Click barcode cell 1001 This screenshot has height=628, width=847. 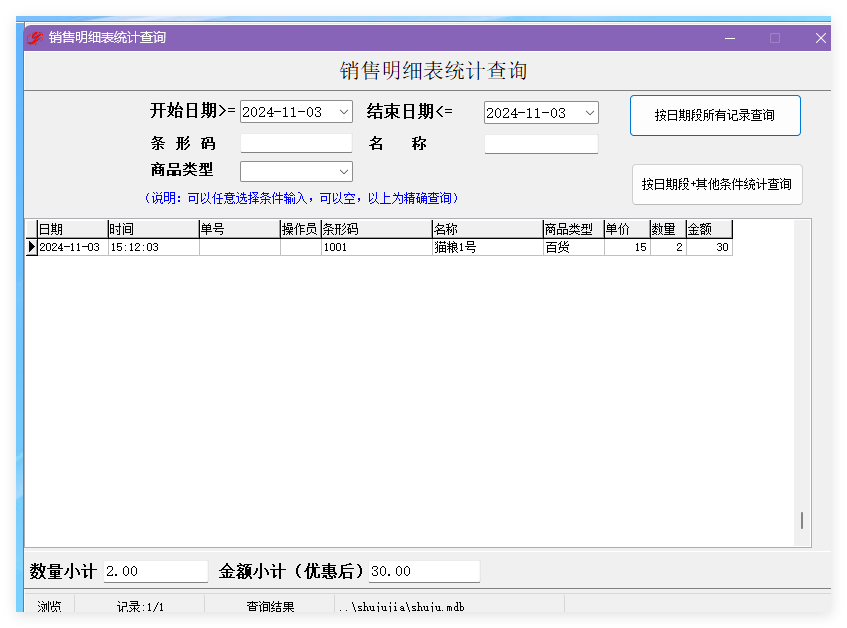click(377, 247)
